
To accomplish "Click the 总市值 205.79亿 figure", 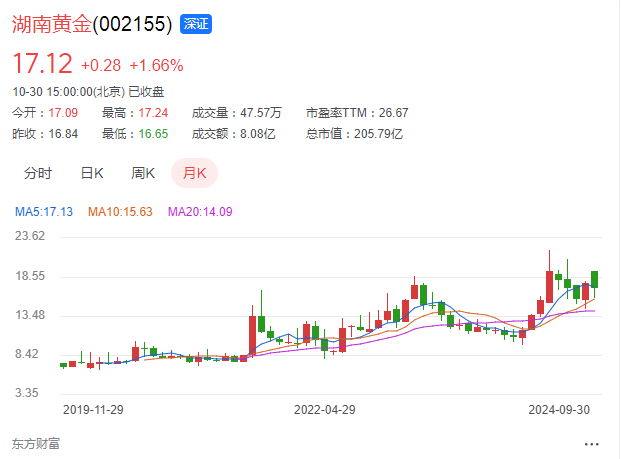I will [x=354, y=134].
